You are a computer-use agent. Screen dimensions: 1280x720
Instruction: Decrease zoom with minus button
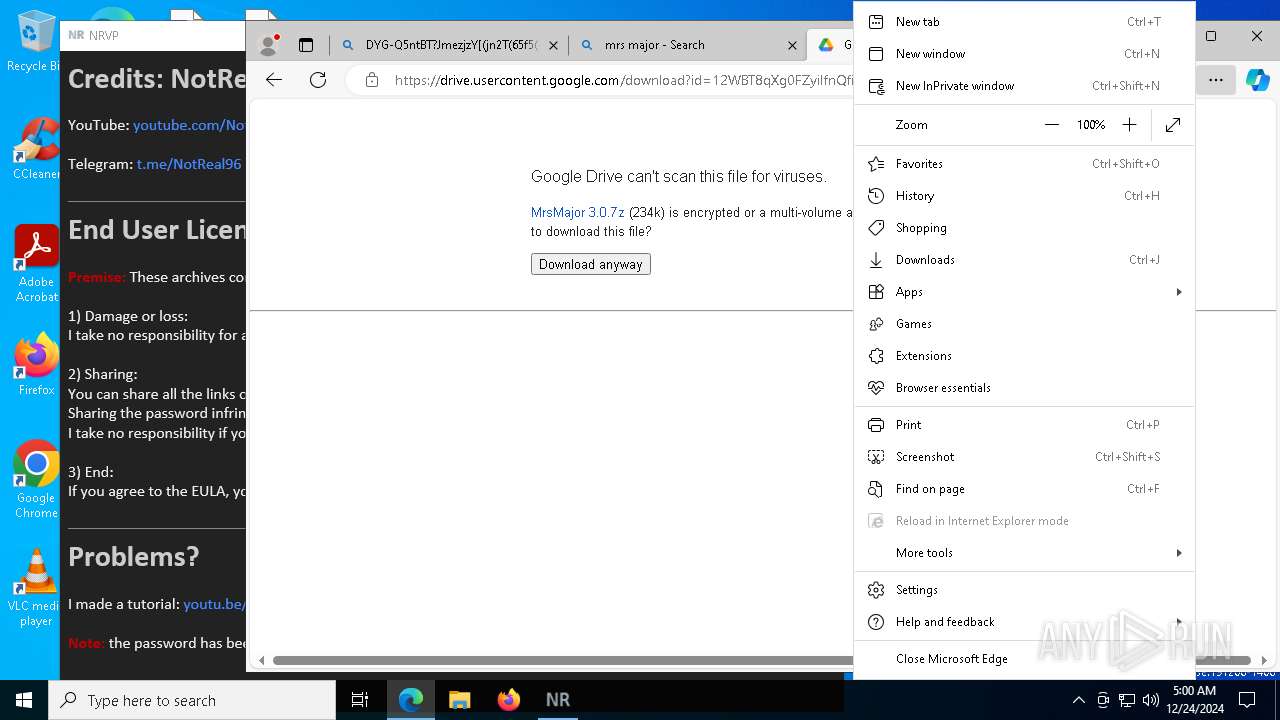[x=1051, y=125]
